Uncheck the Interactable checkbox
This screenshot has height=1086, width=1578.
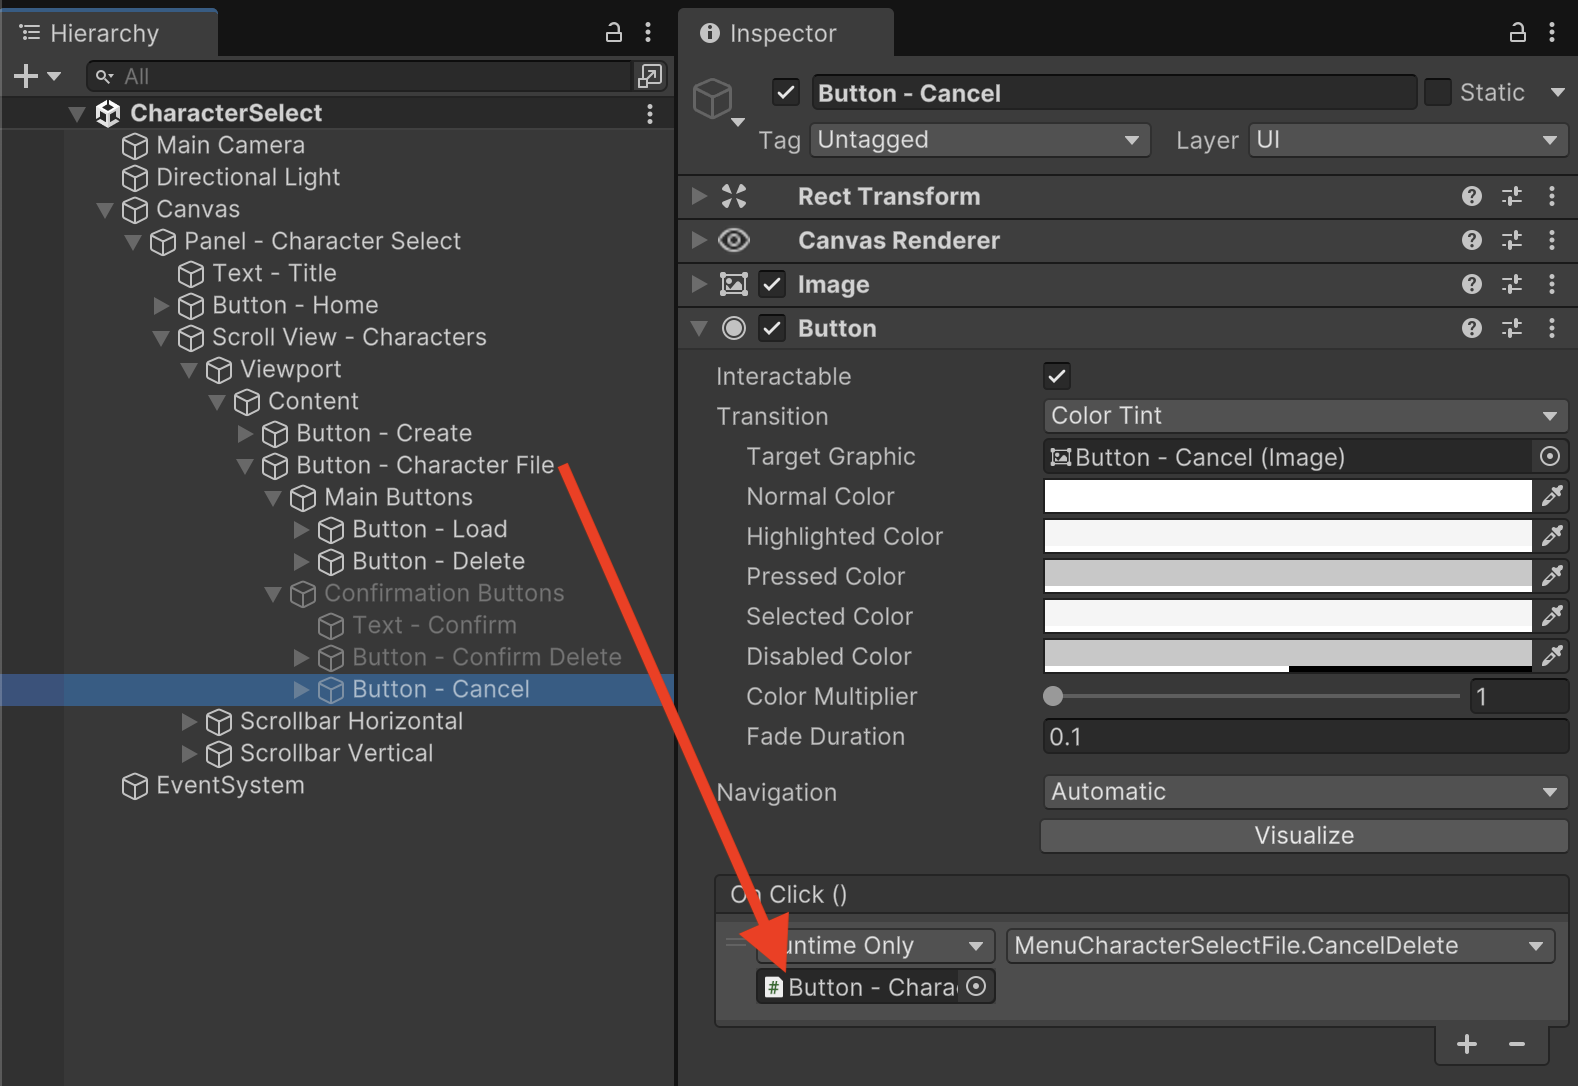(x=1056, y=376)
